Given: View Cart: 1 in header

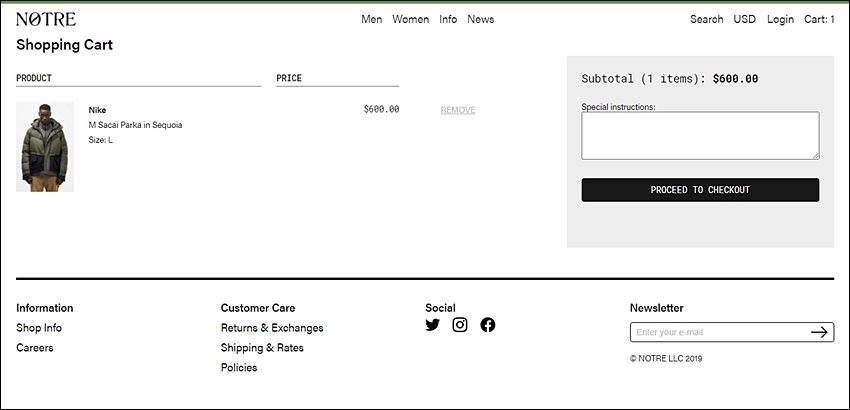Looking at the screenshot, I should point(819,19).
